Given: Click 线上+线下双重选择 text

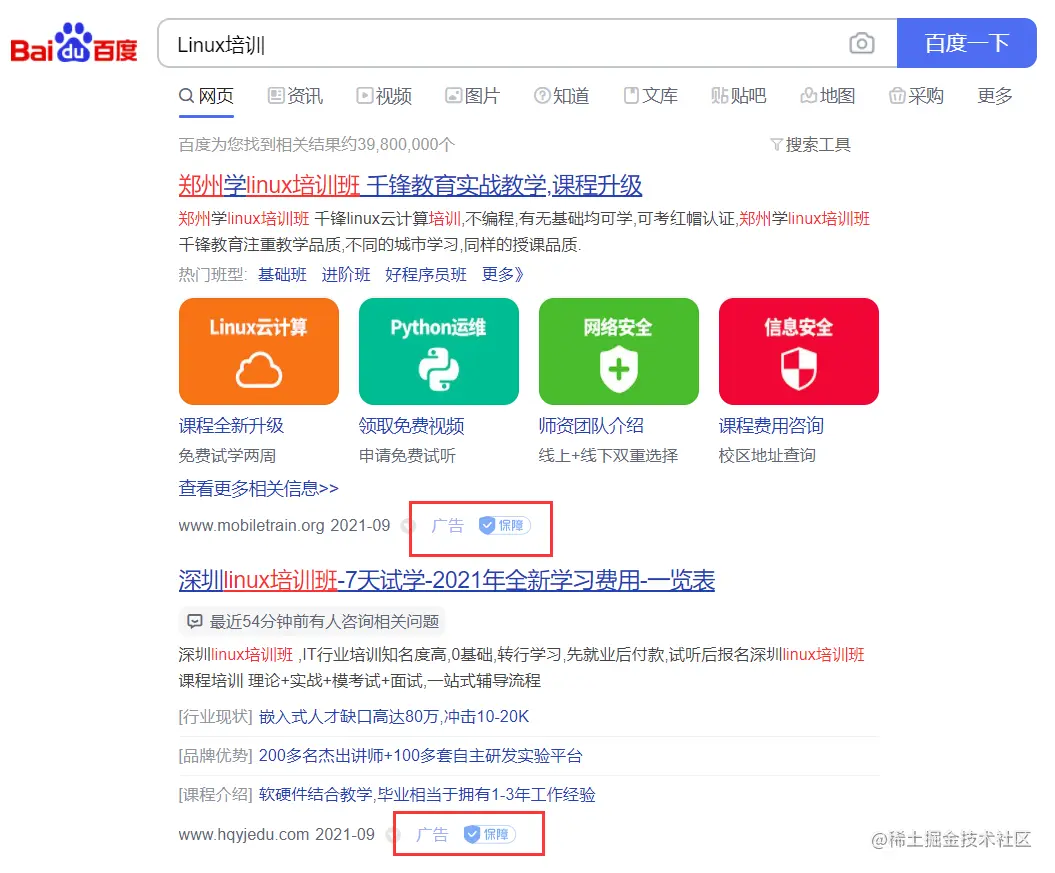Looking at the screenshot, I should coord(608,455).
